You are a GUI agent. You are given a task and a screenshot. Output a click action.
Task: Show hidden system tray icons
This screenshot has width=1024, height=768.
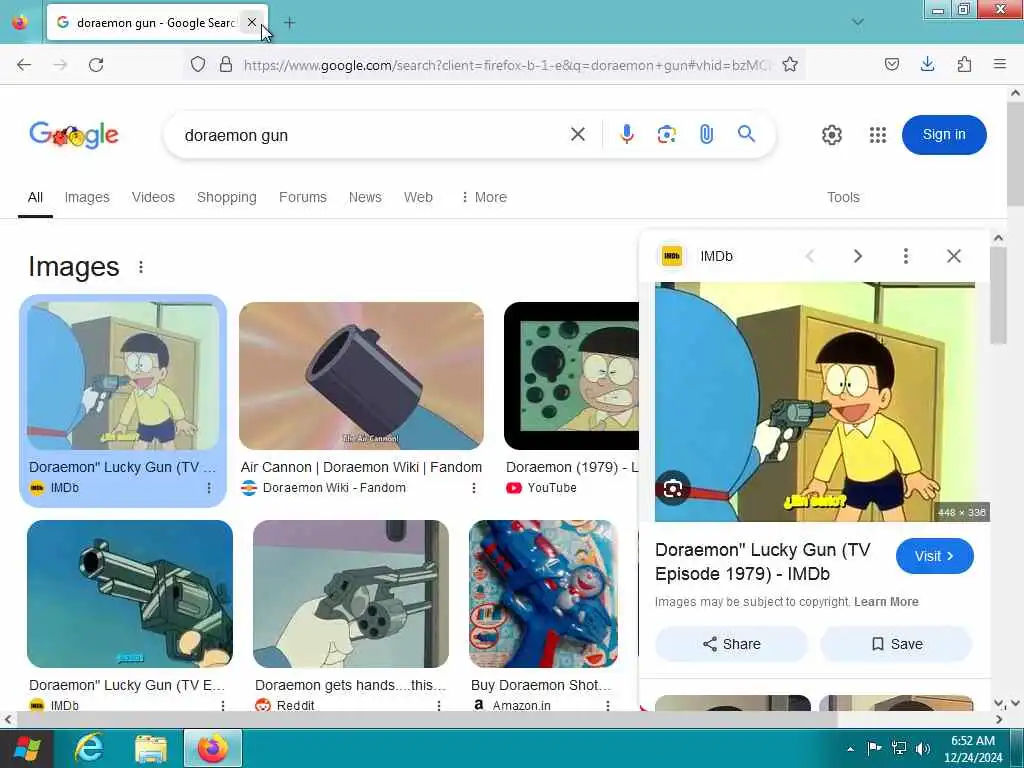point(850,749)
